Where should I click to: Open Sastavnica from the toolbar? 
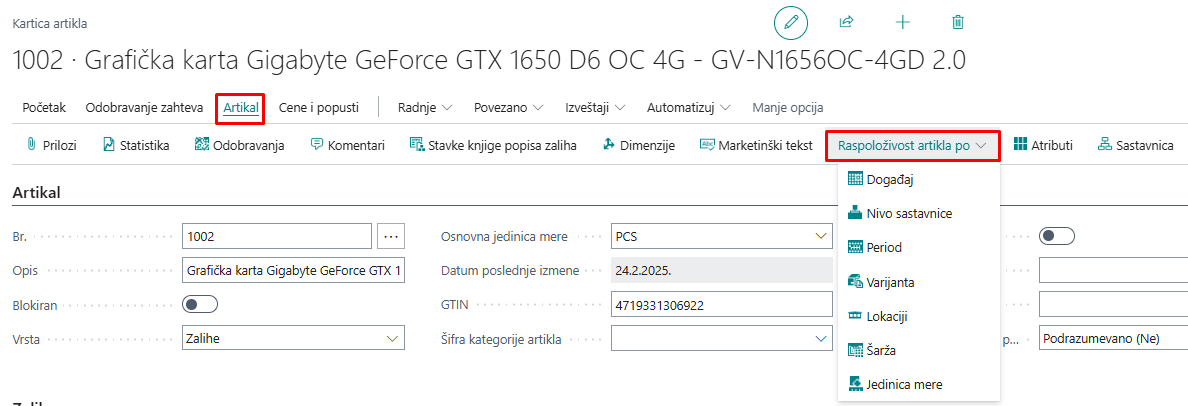[x=1135, y=145]
